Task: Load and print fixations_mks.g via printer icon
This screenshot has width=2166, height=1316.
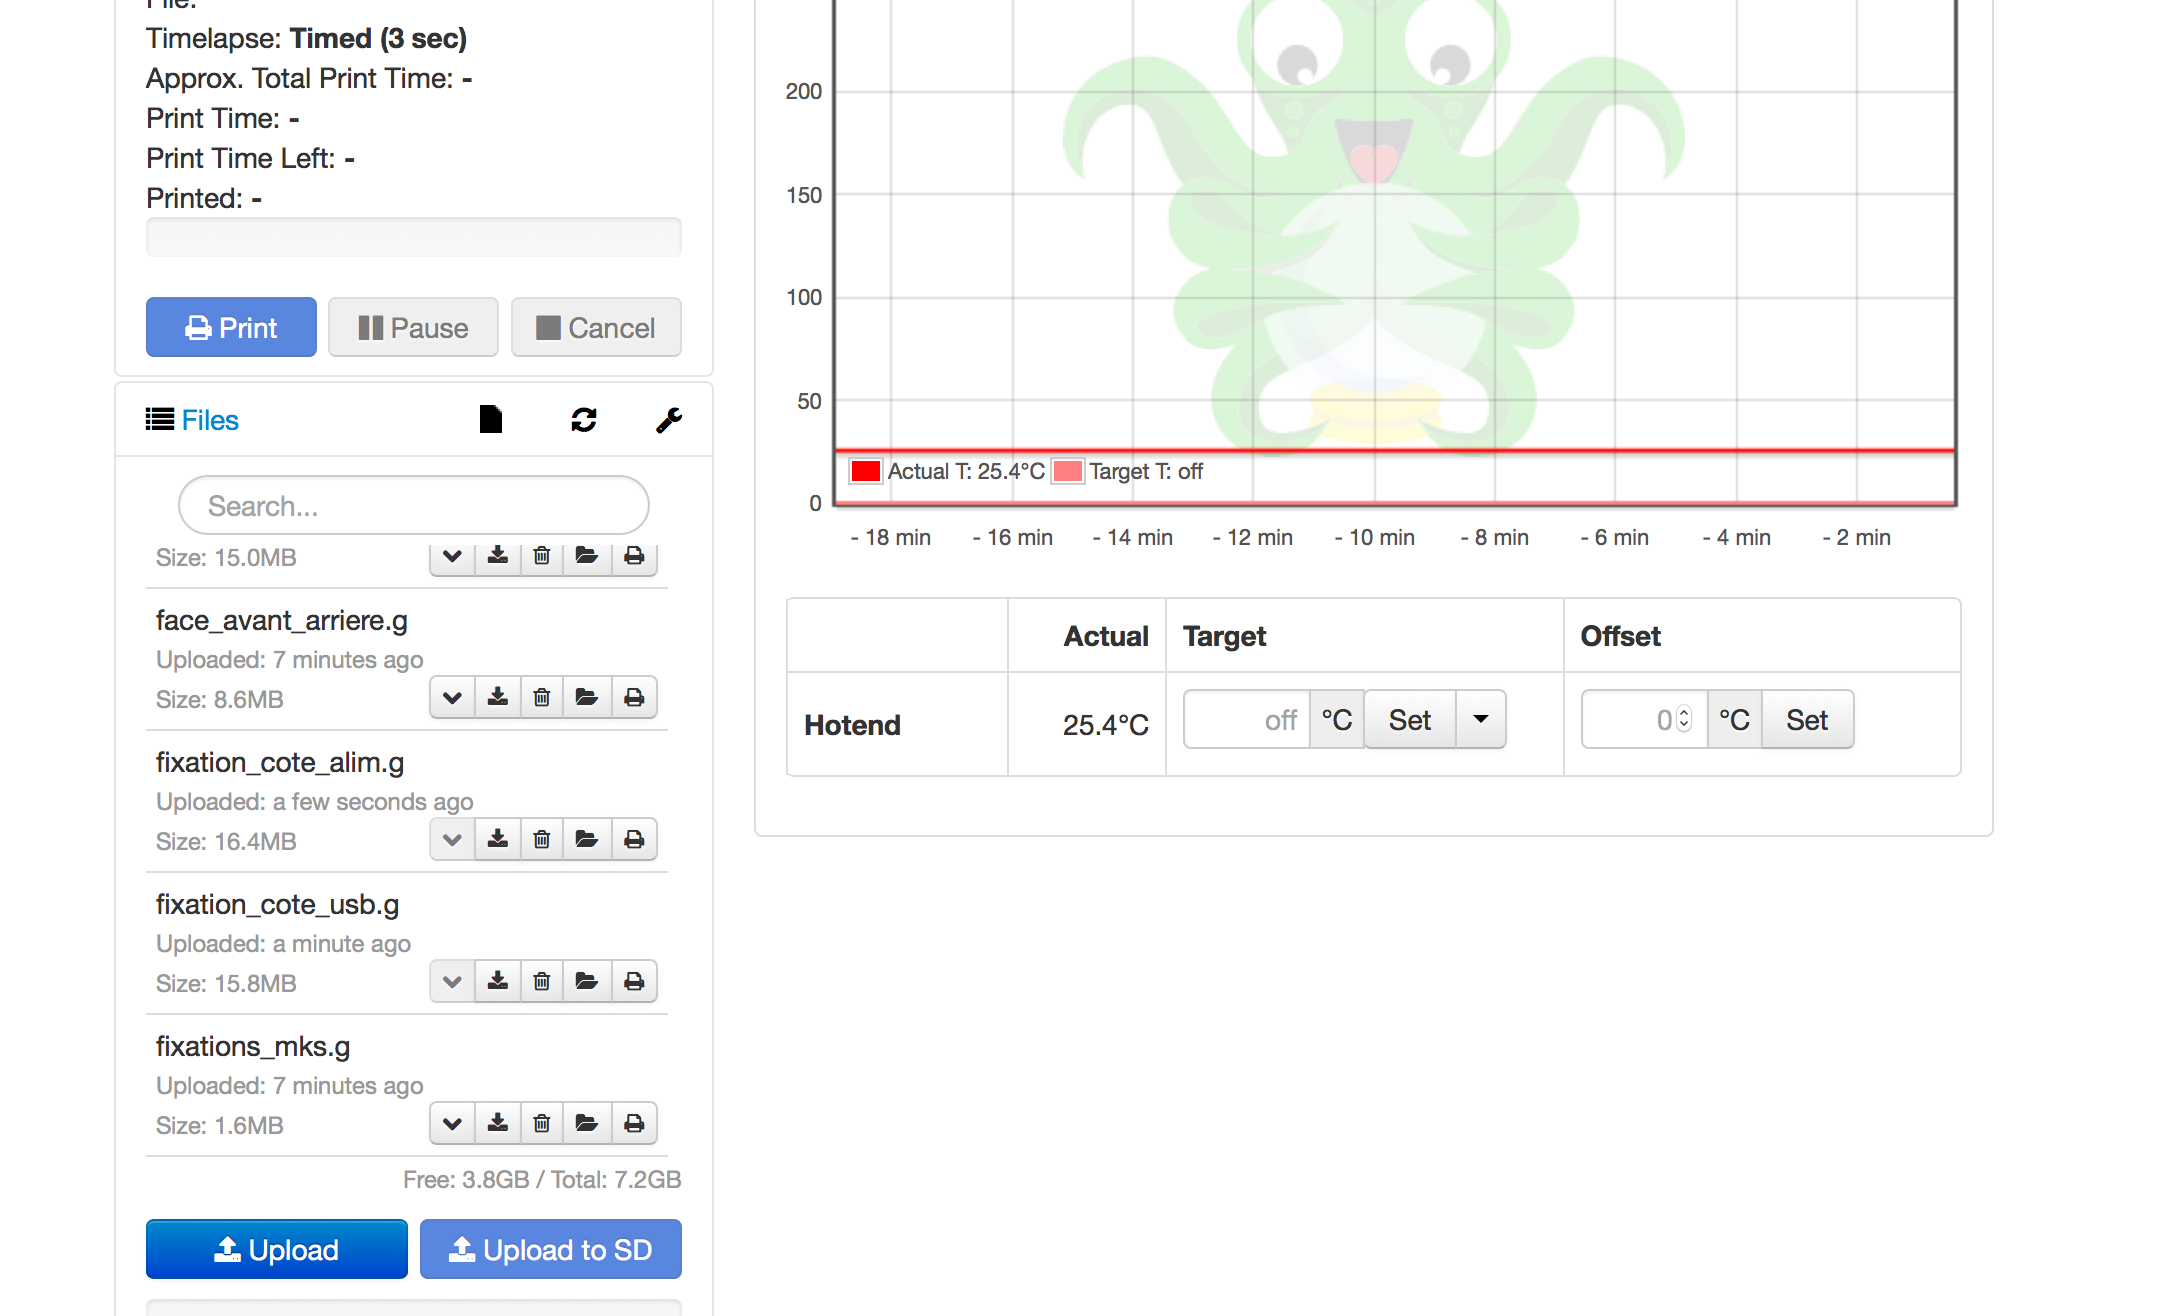Action: pos(634,1123)
